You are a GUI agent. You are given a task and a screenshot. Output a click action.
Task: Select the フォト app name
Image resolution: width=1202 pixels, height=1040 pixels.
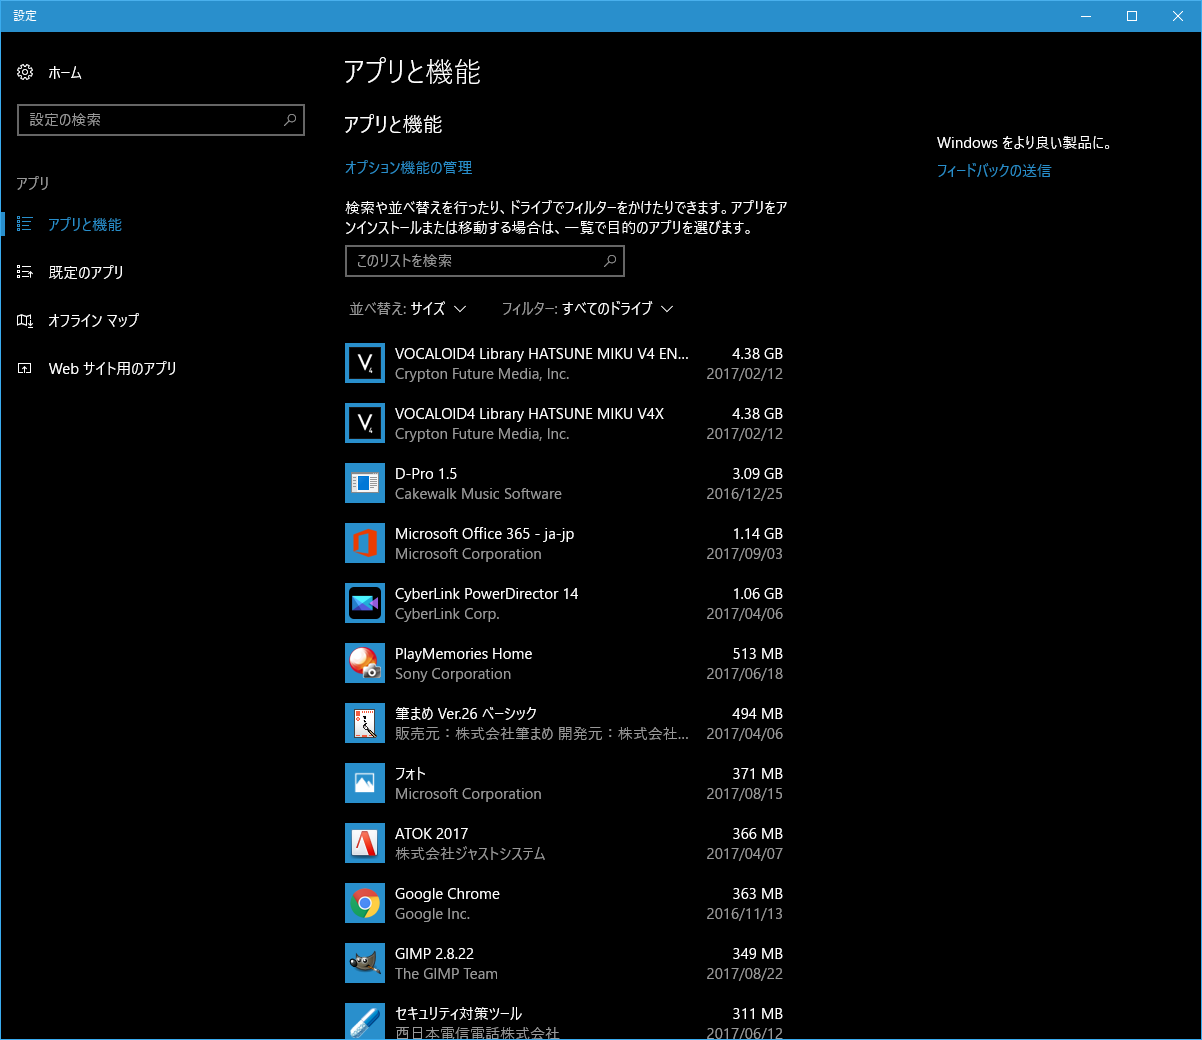pos(410,774)
